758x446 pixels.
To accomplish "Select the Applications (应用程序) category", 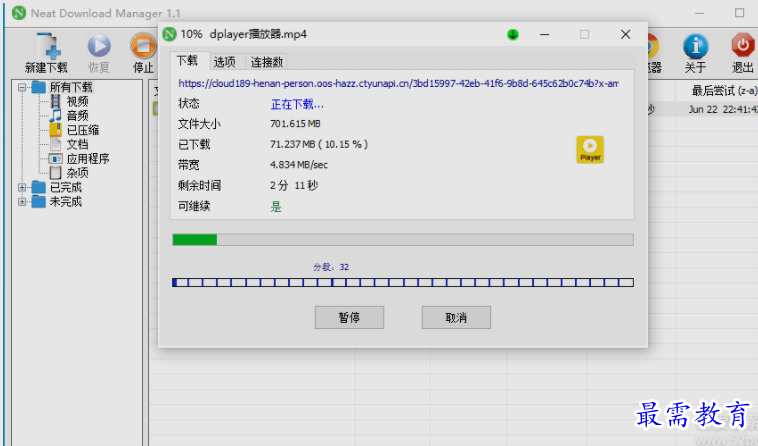I will (88, 158).
